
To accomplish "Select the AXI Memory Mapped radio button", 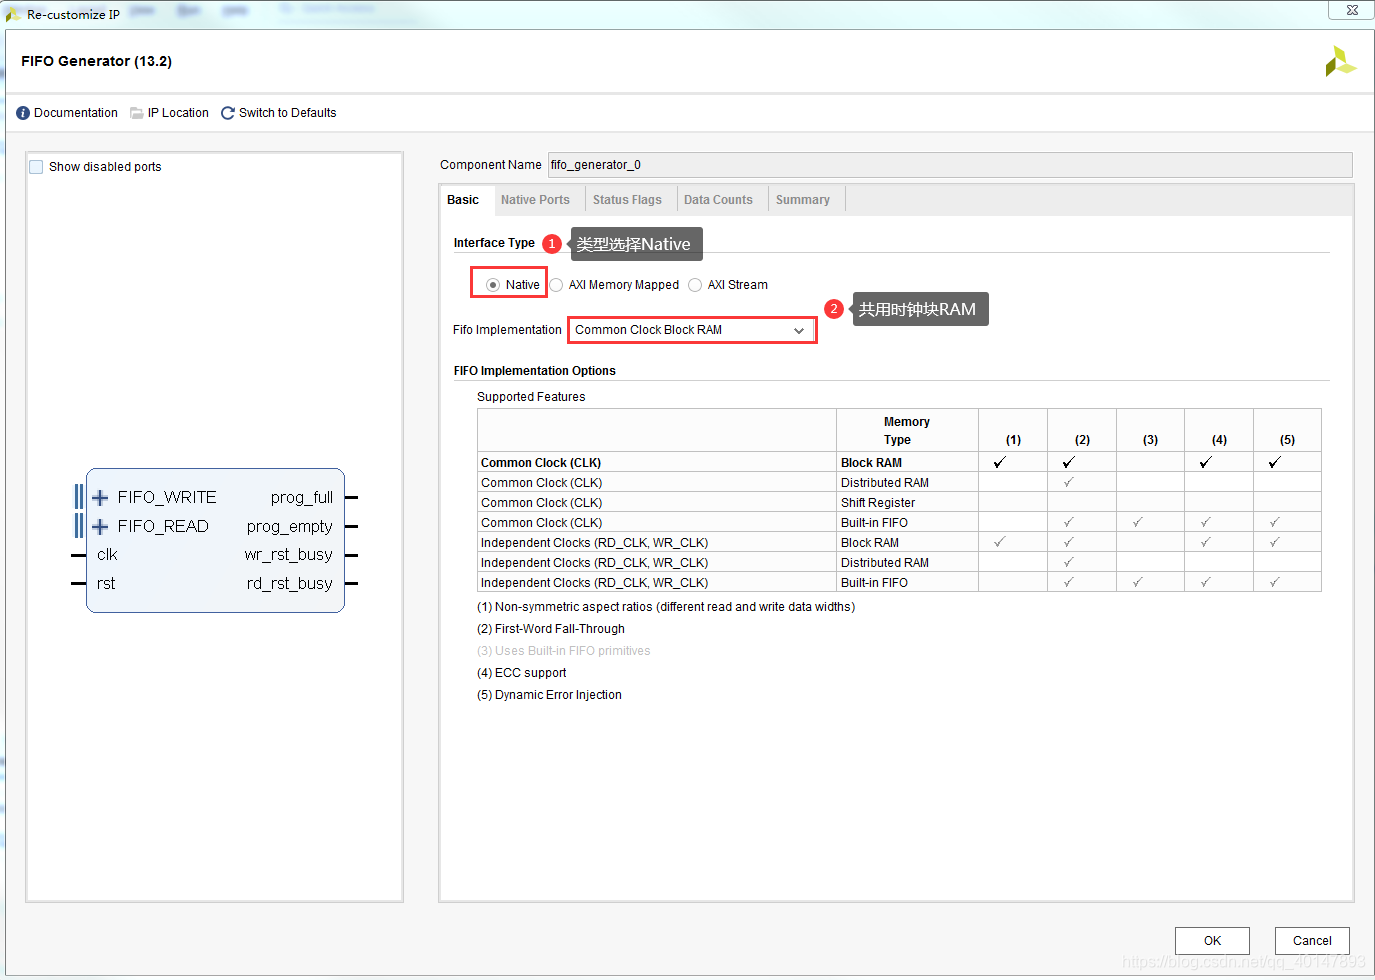I will [x=556, y=285].
